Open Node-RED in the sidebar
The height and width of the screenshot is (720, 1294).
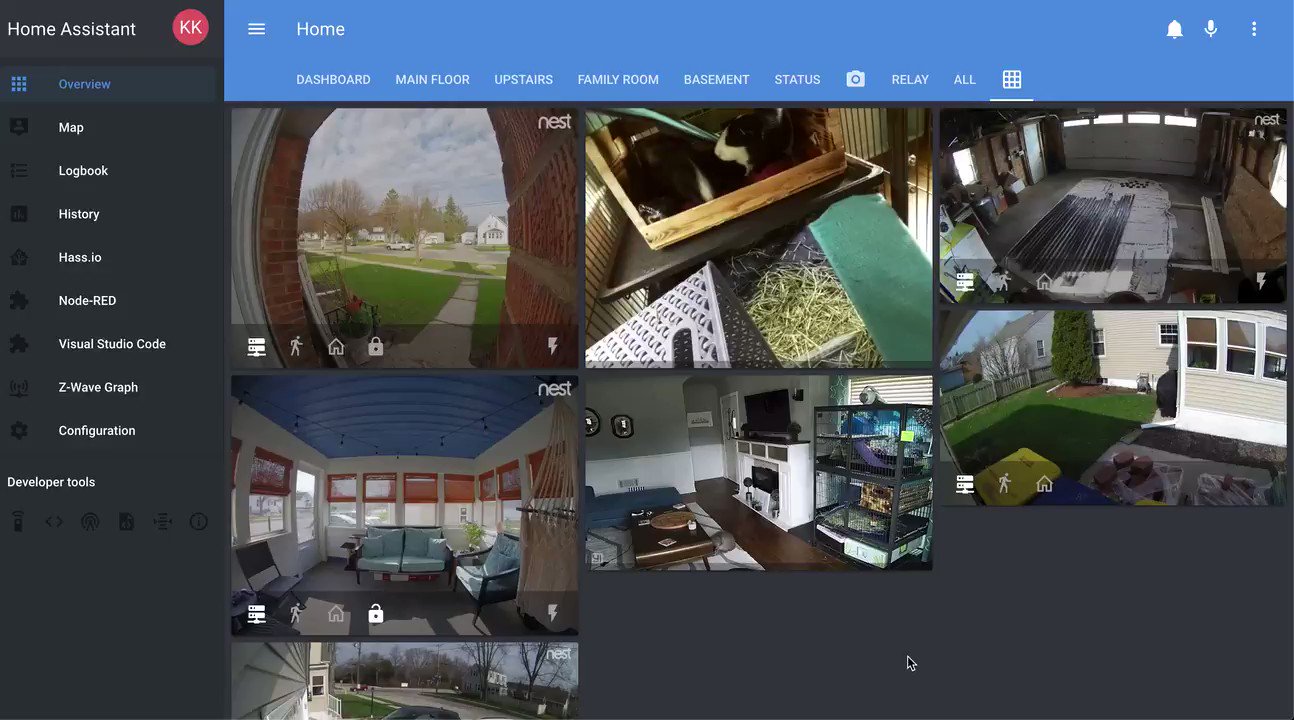click(x=108, y=300)
